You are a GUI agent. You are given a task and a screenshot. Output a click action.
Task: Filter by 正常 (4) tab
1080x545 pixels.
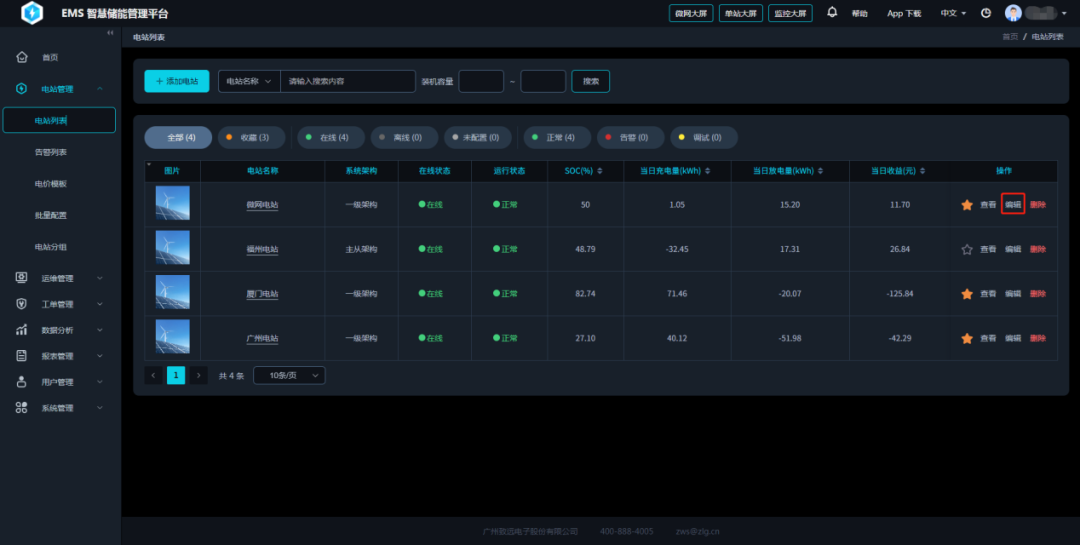[x=557, y=138]
